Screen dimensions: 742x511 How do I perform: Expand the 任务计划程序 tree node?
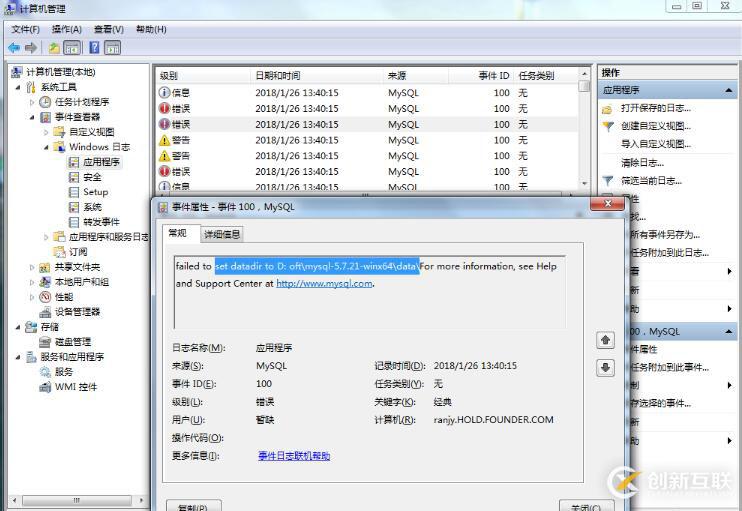(x=32, y=102)
